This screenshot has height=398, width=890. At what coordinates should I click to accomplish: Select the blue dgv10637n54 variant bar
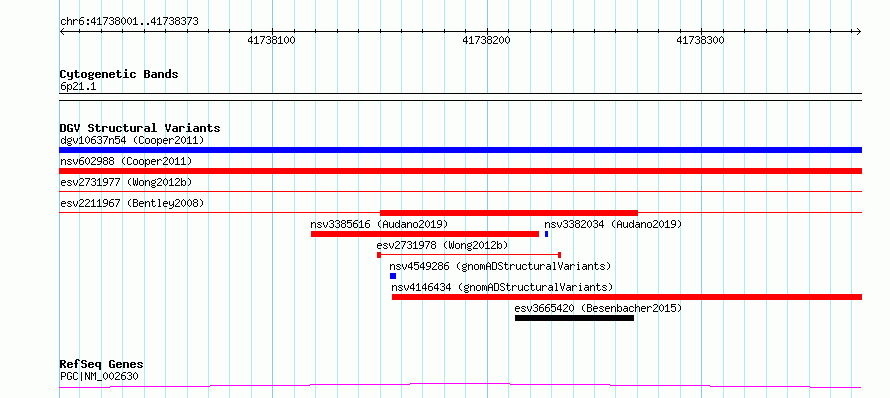coord(460,150)
